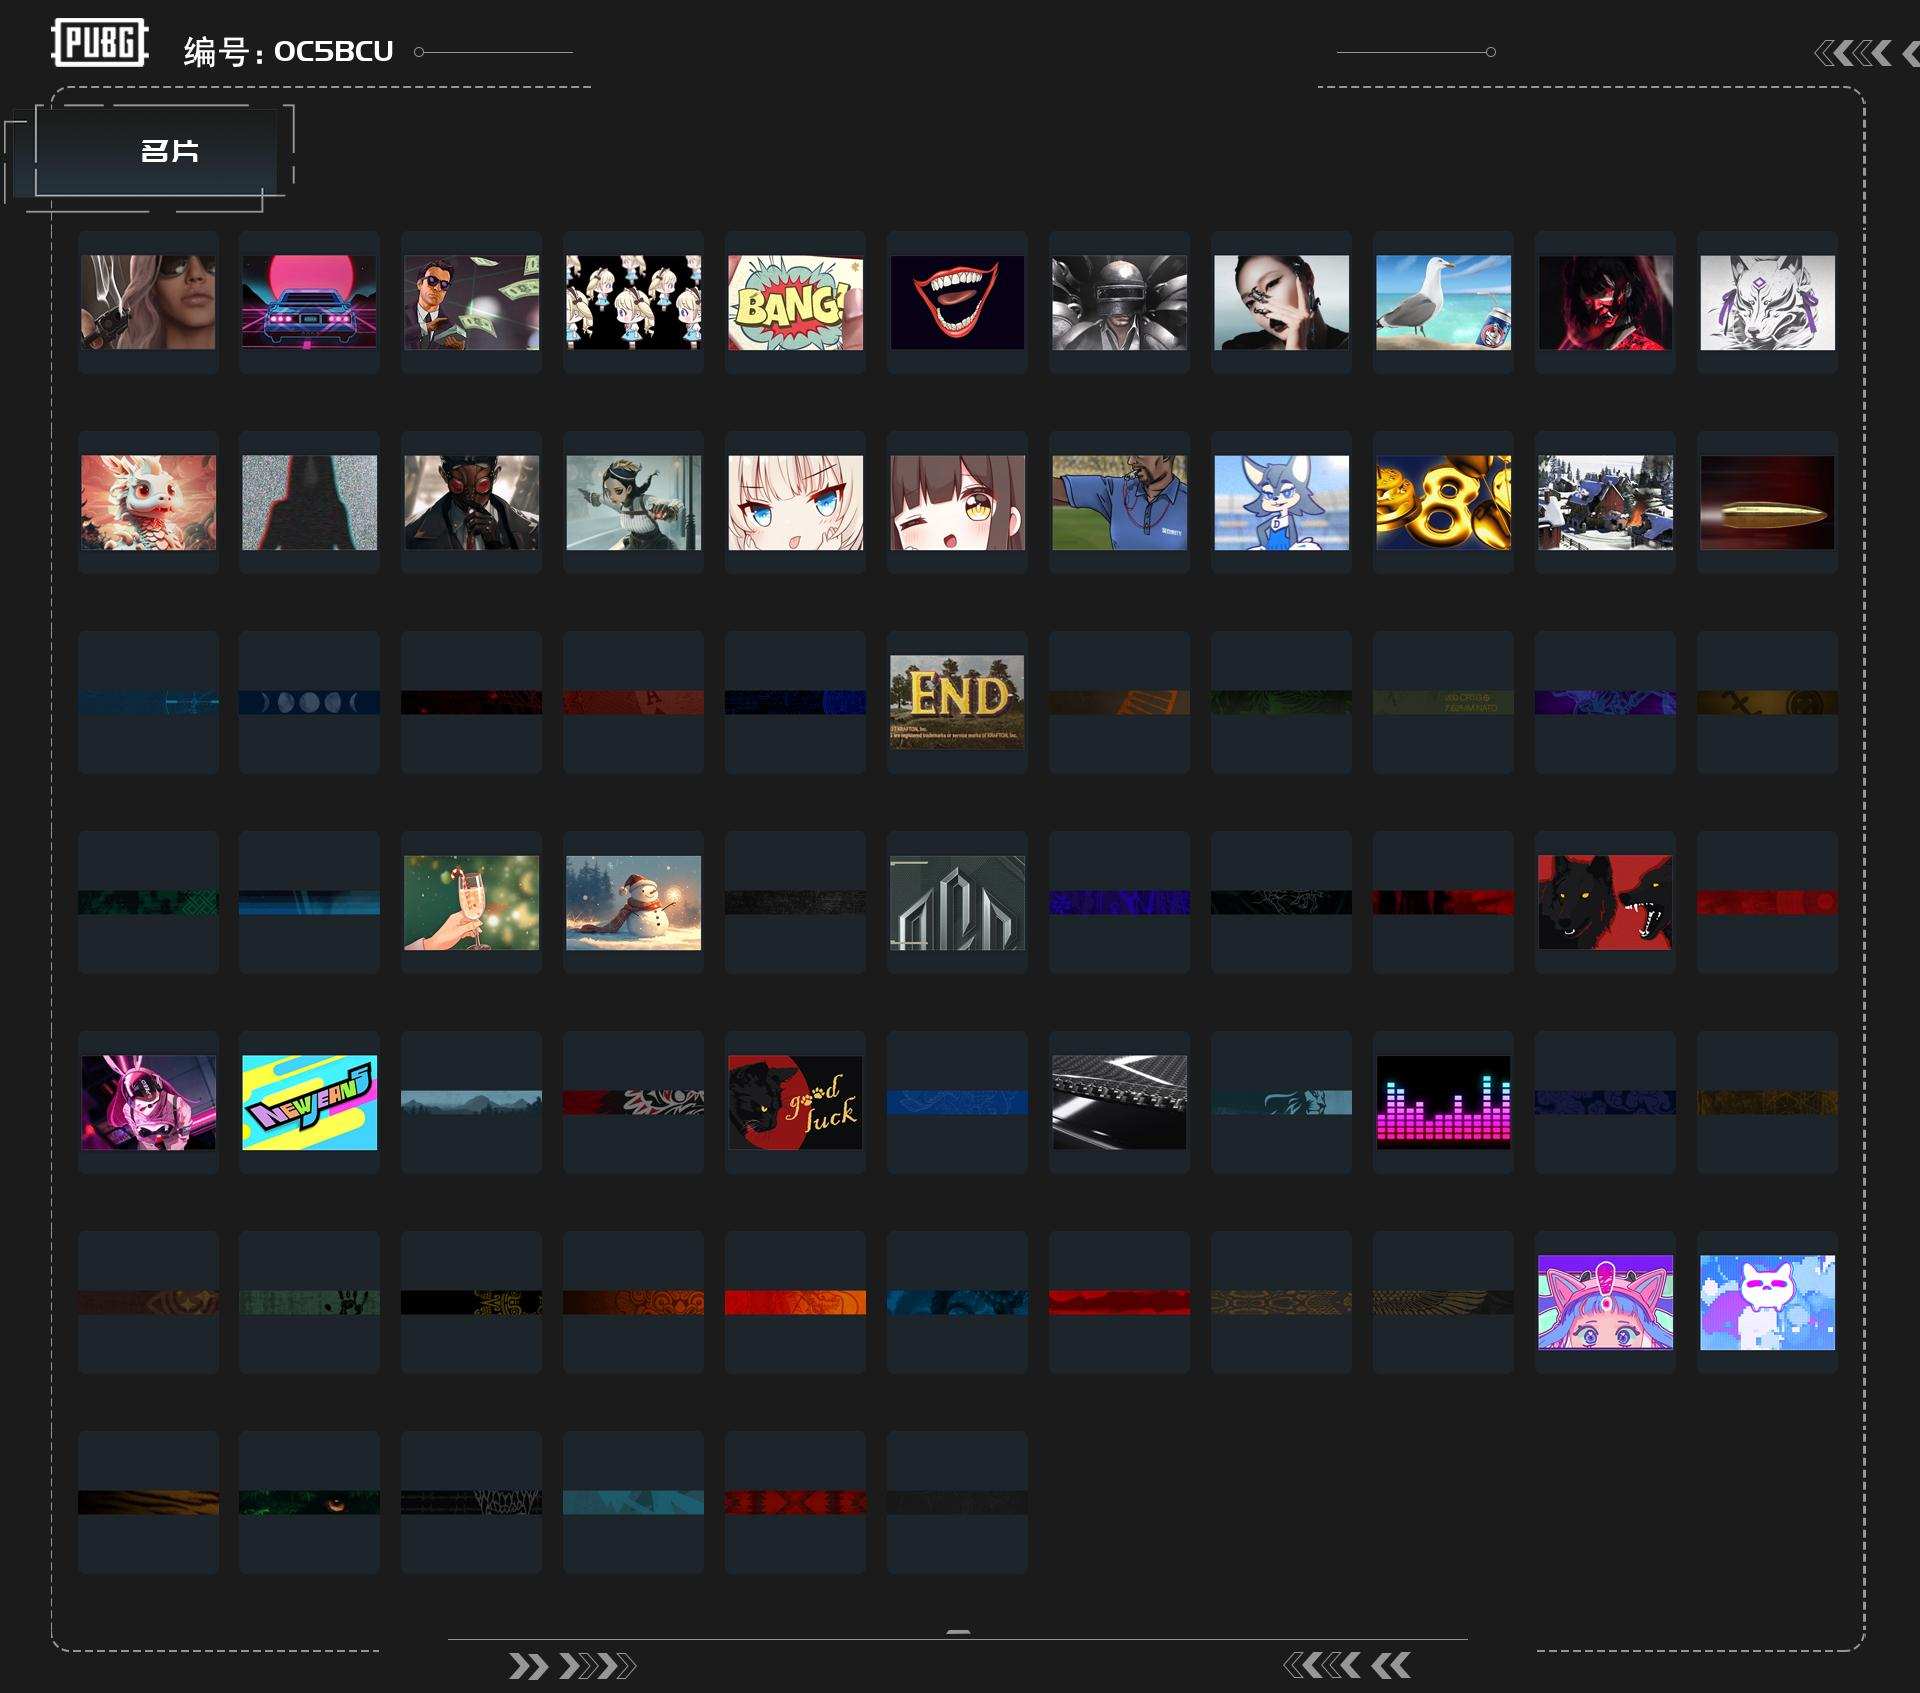Viewport: 1920px width, 1693px height.
Task: Choose the dancing girl with headpiece nameplate
Action: click(x=633, y=502)
